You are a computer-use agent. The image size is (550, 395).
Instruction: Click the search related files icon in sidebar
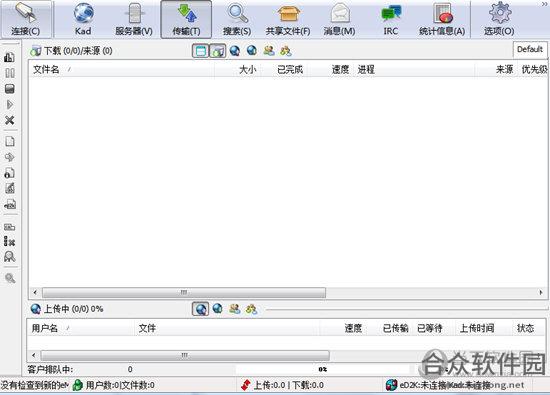click(x=9, y=257)
